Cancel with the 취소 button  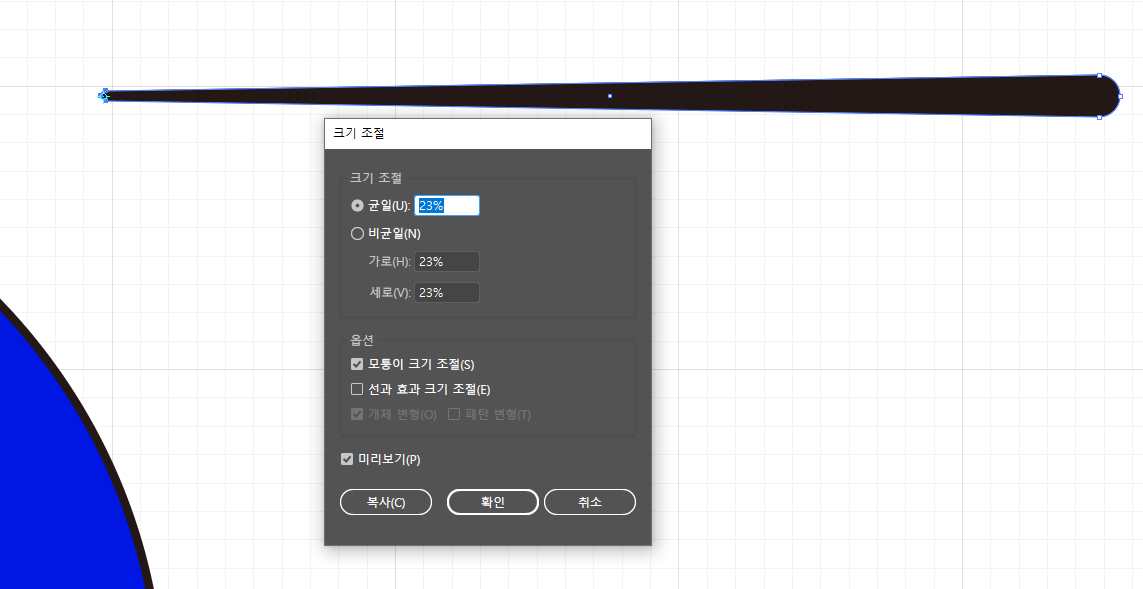click(590, 502)
